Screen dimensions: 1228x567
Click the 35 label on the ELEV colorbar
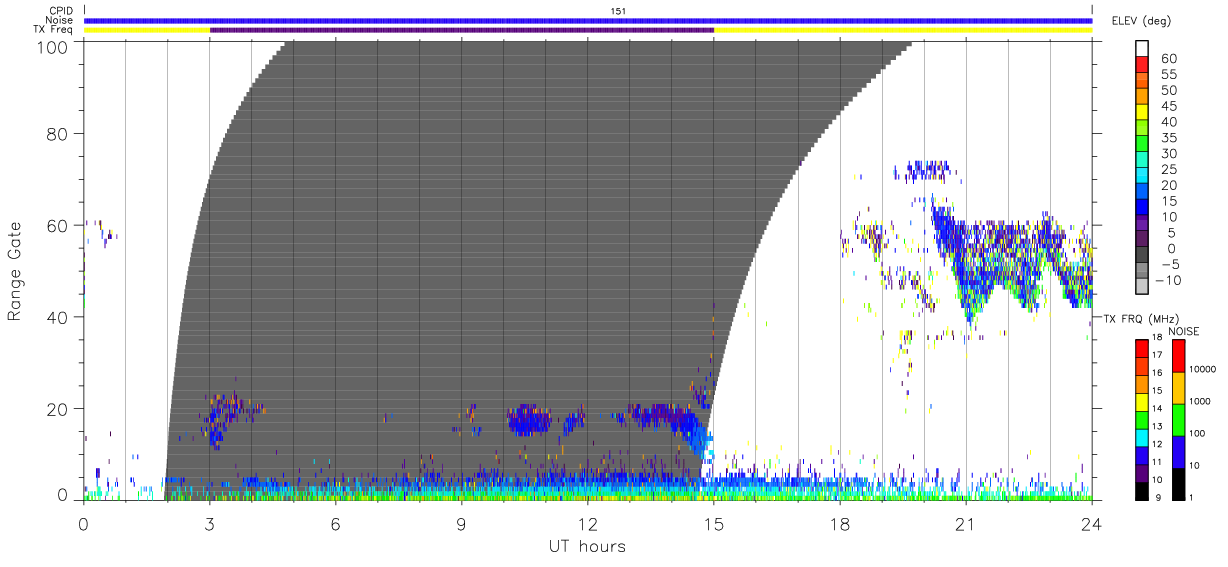point(1168,137)
